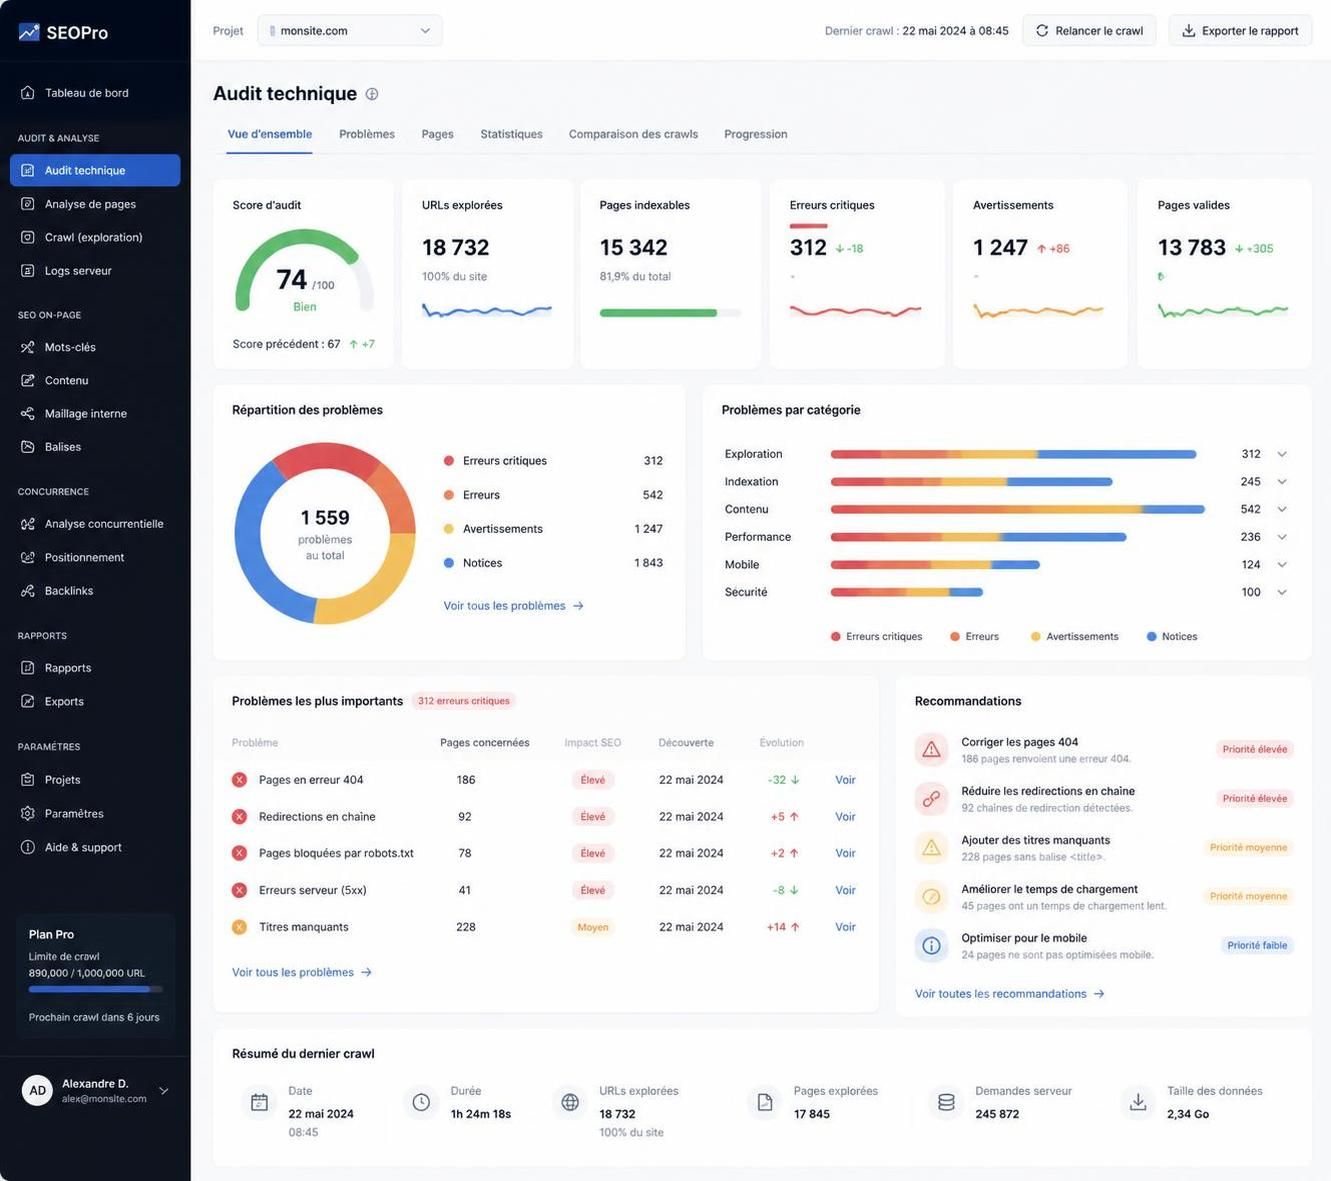The image size is (1331, 1181).
Task: Click warning icon of Corriger les pages 404
Action: [x=931, y=749]
